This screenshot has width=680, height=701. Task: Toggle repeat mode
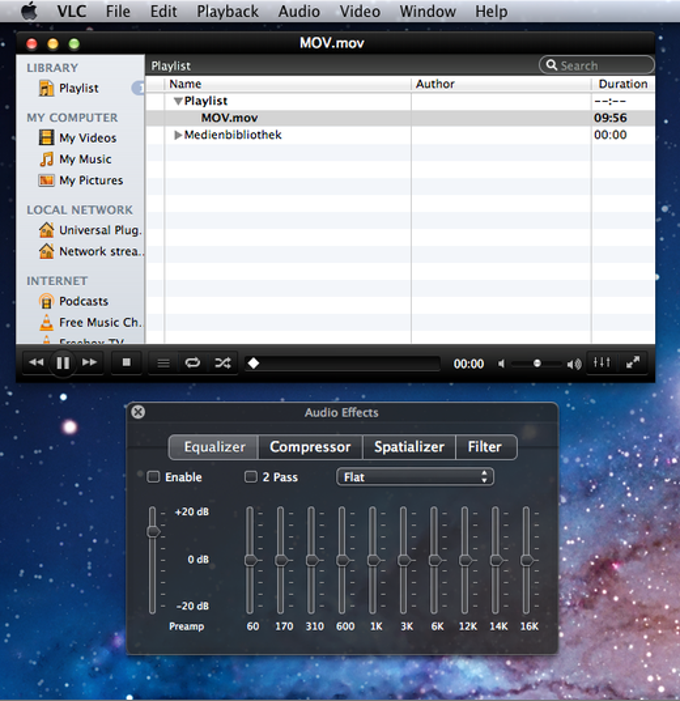pyautogui.click(x=193, y=363)
